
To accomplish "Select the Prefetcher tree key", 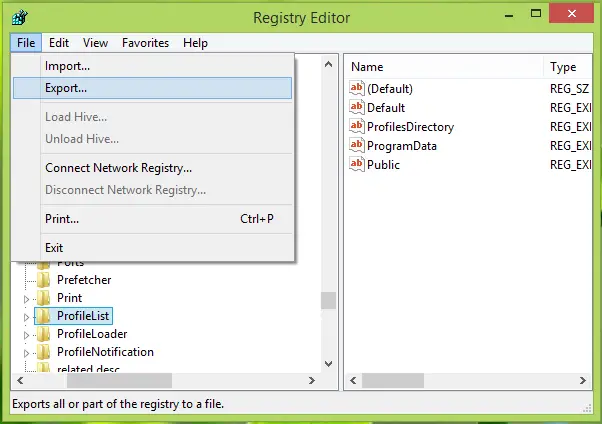I will point(84,280).
